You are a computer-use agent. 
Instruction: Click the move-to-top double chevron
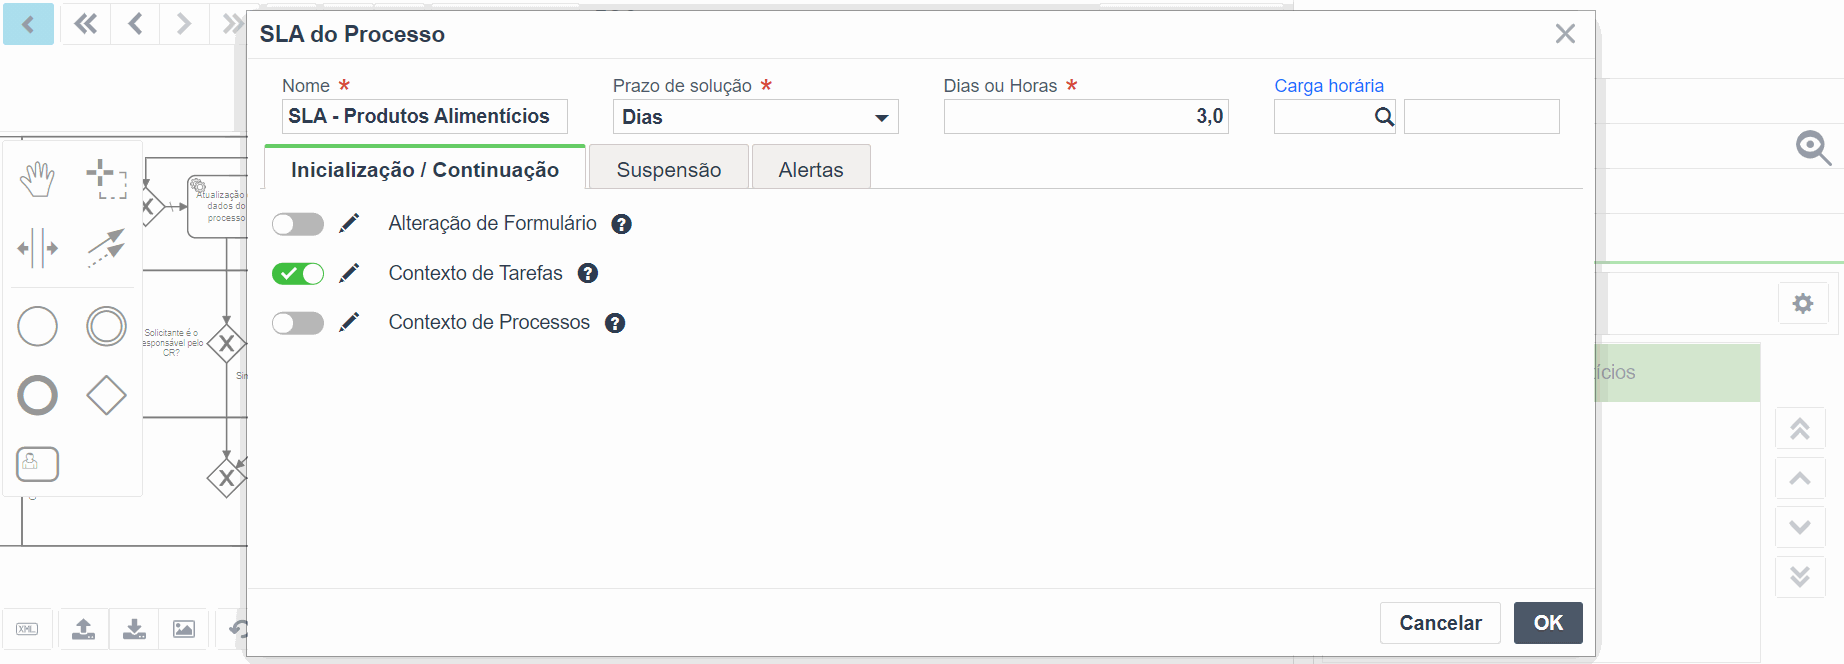point(1800,429)
